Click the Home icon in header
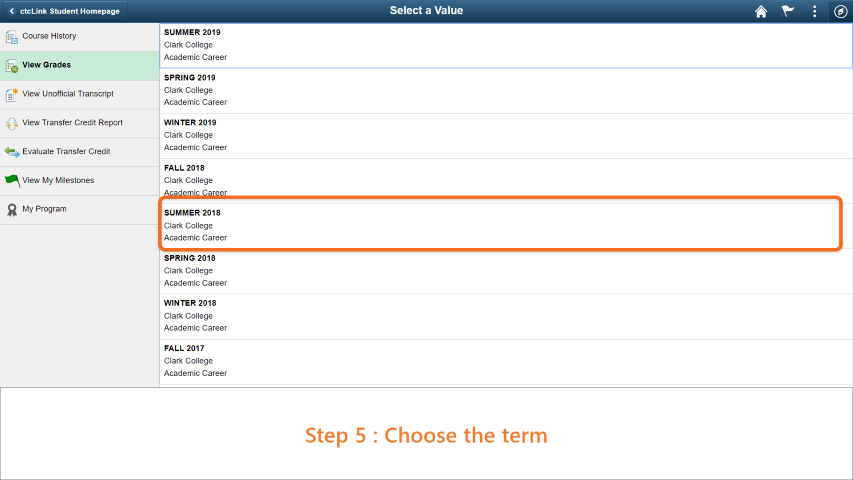This screenshot has width=853, height=480. (x=761, y=11)
